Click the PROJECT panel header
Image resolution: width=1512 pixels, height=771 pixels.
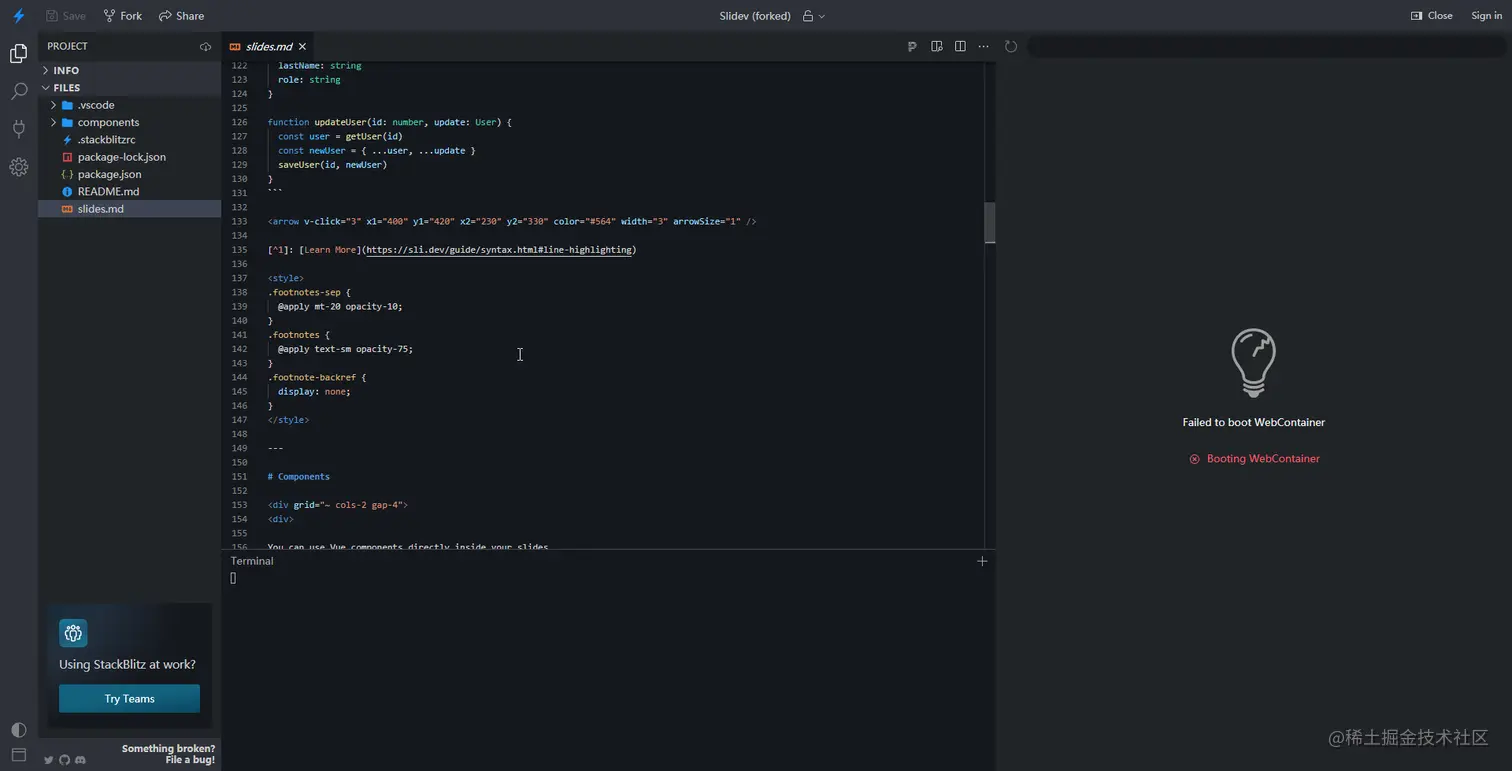tap(67, 46)
